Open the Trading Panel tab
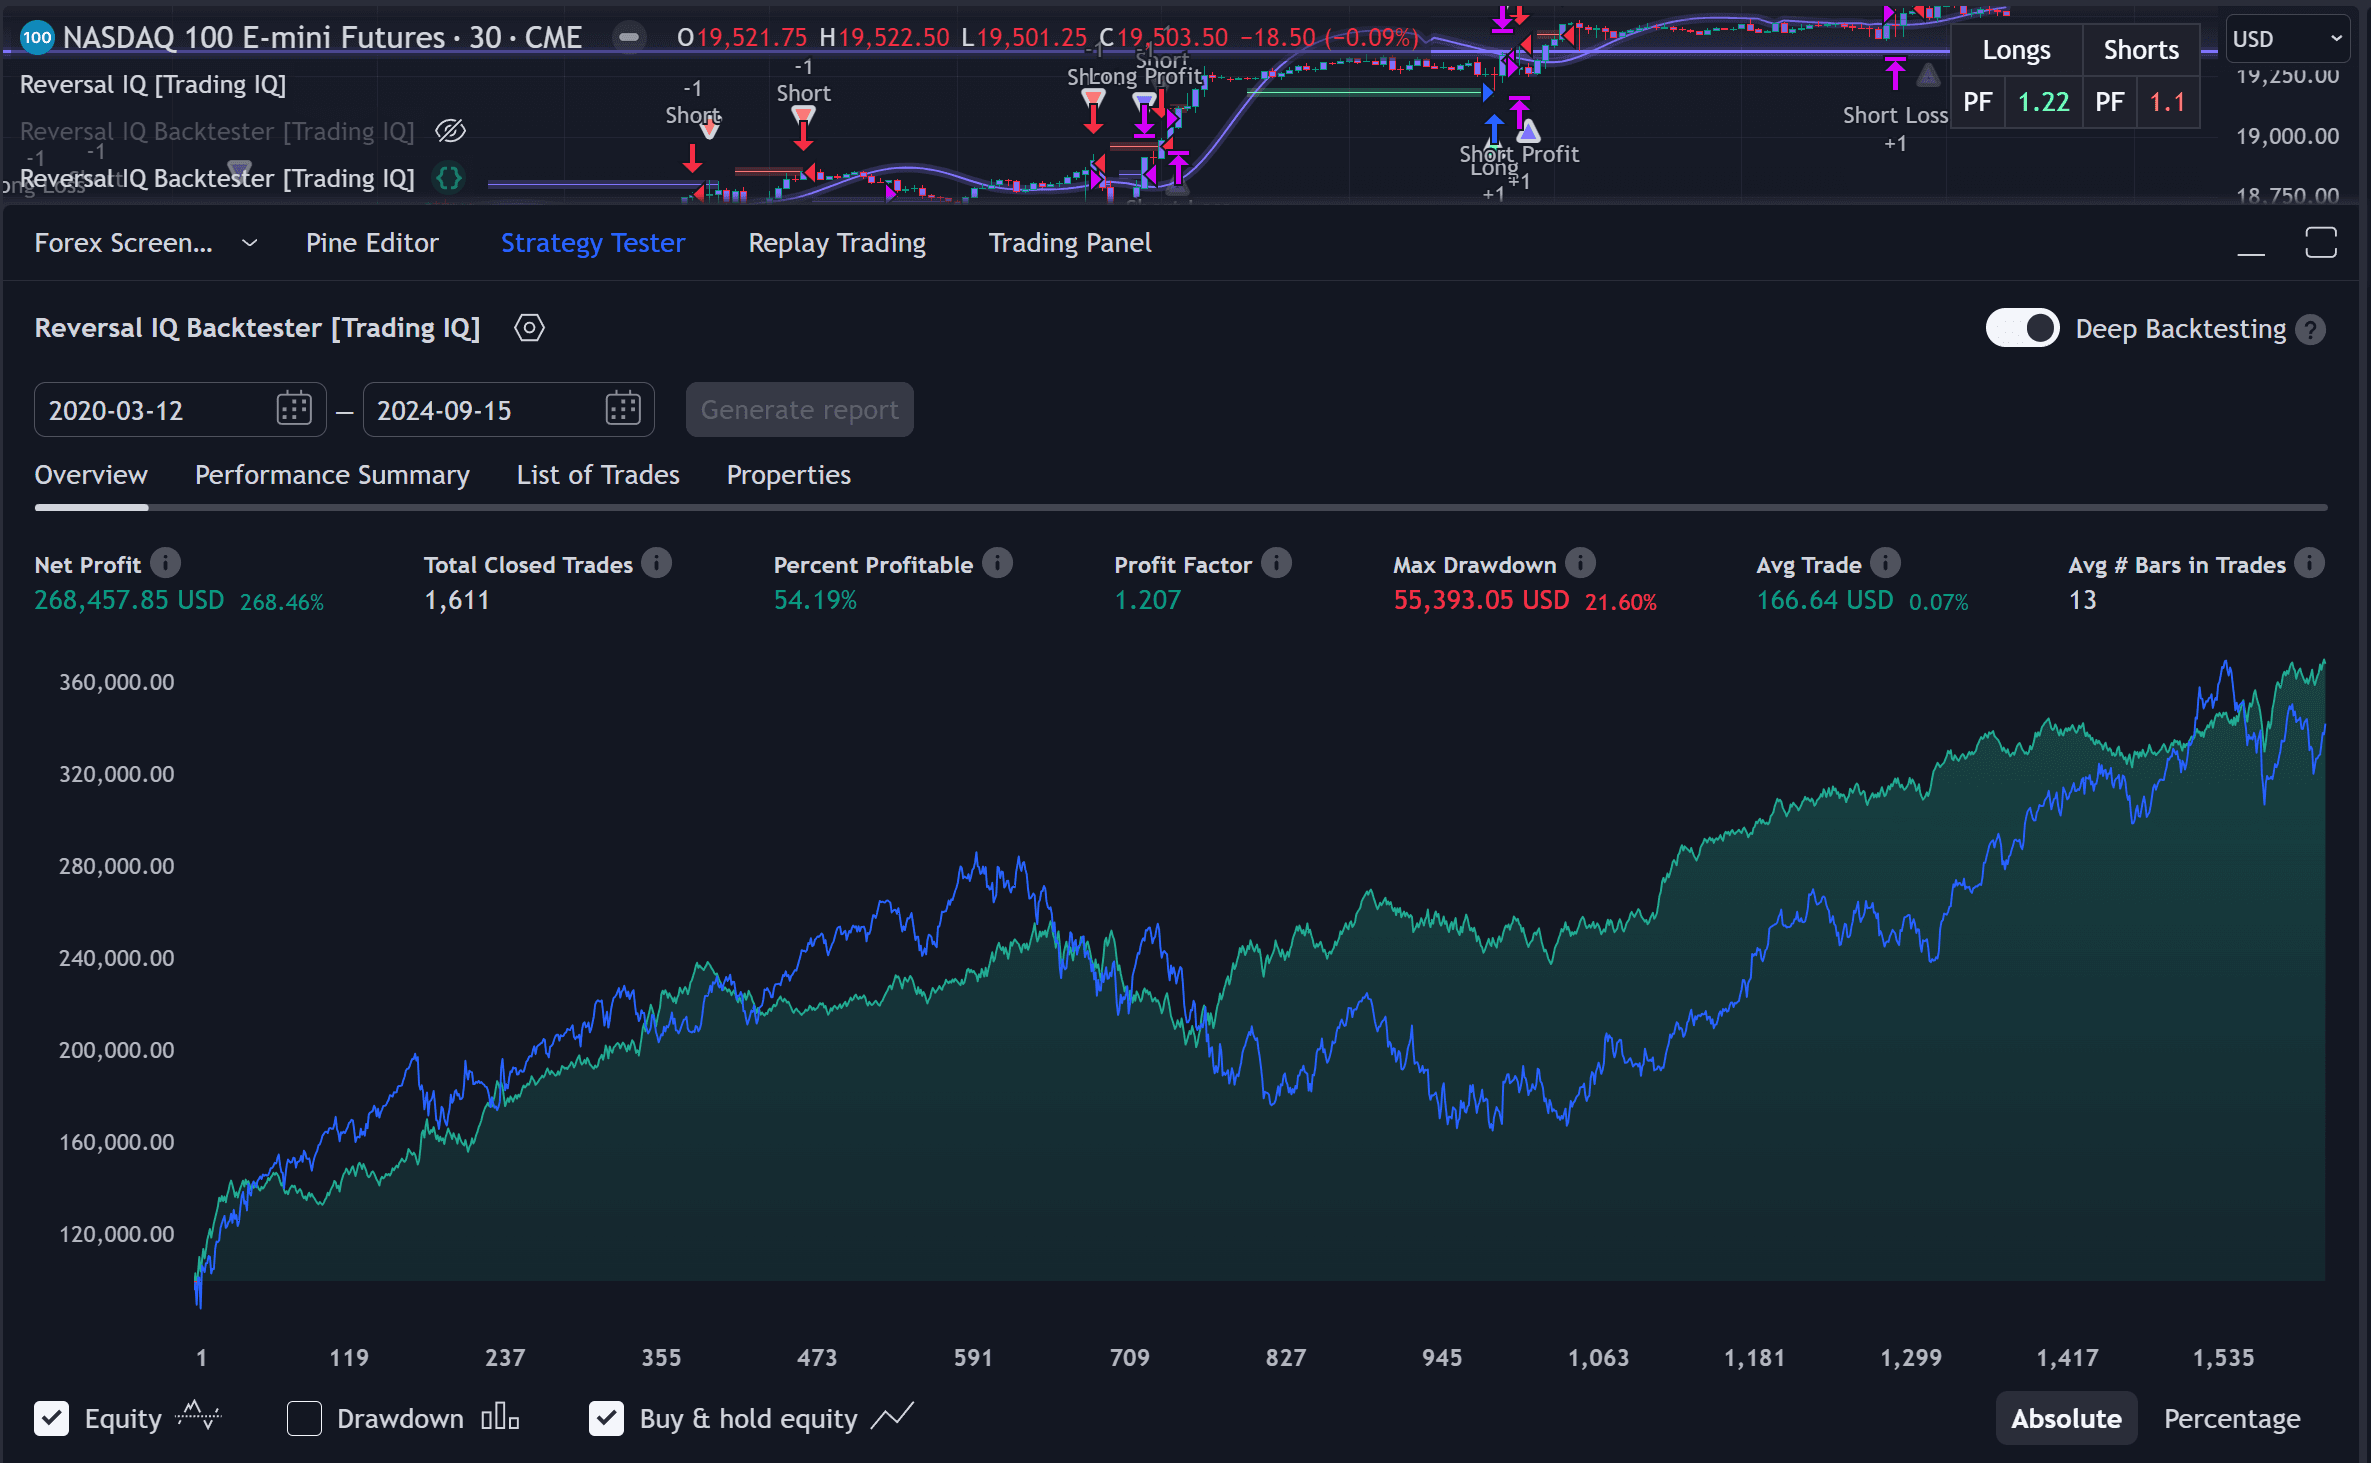 coord(1070,243)
